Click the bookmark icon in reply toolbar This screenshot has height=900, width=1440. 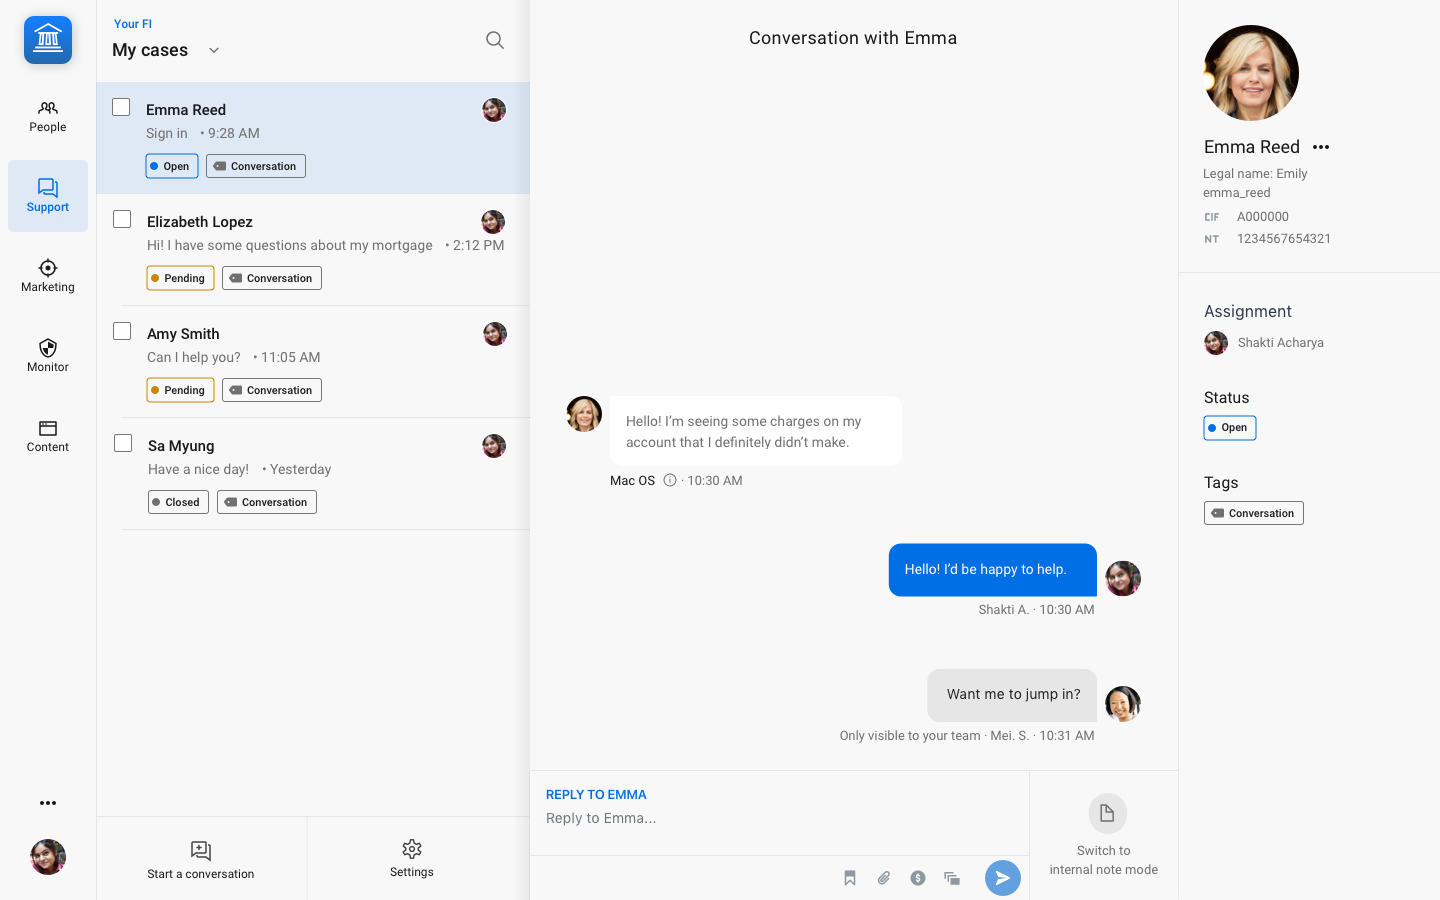point(850,878)
